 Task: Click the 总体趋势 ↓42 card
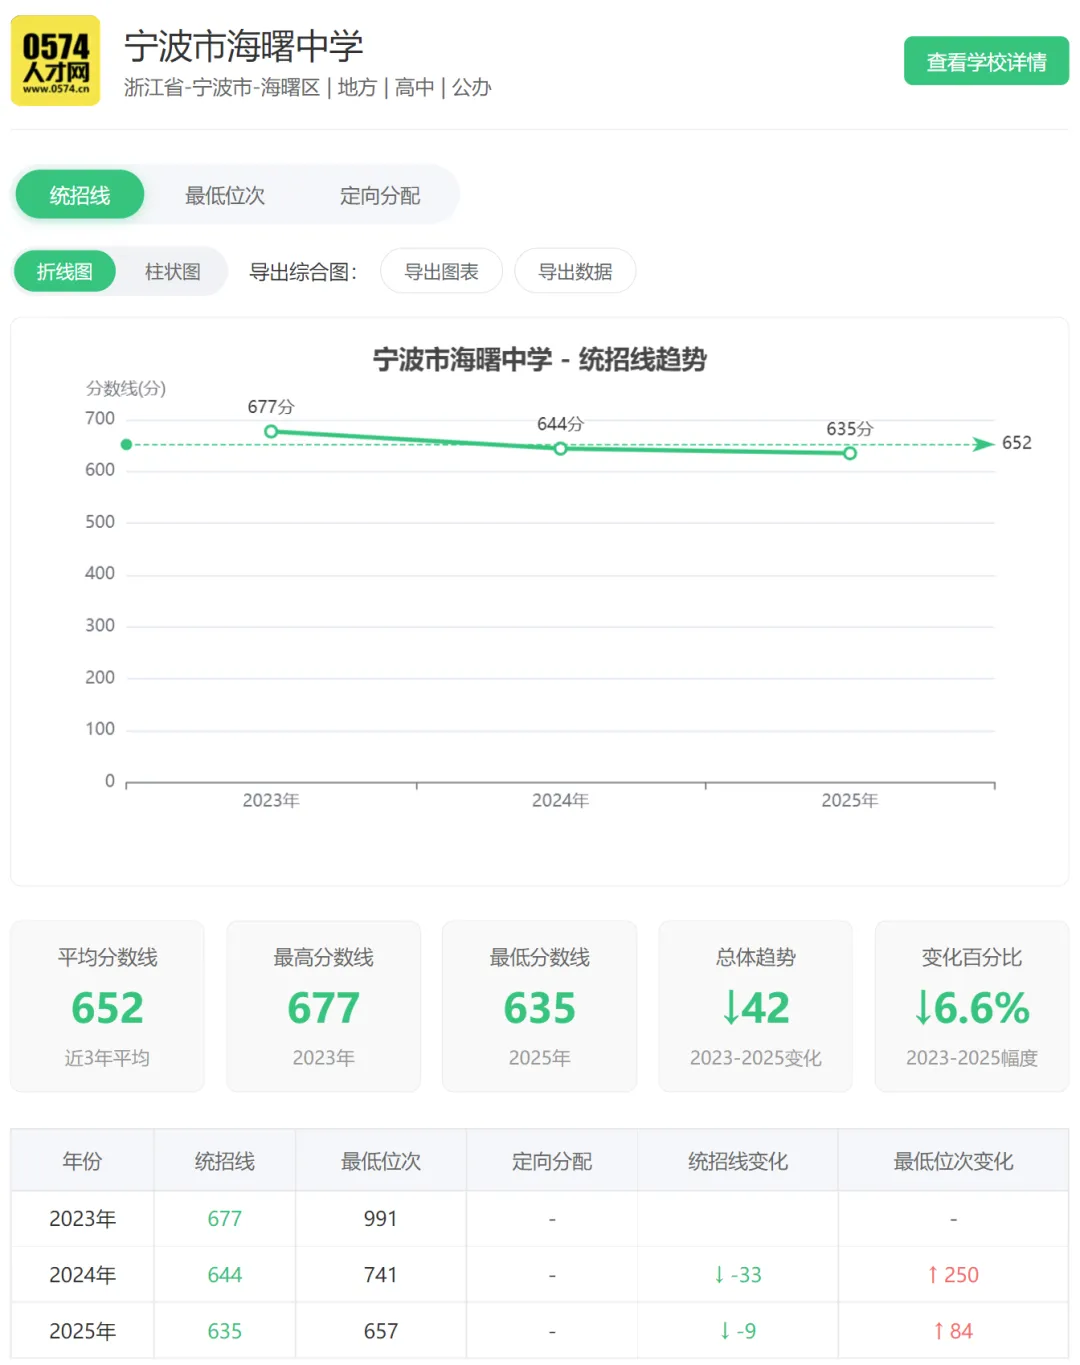click(755, 1006)
